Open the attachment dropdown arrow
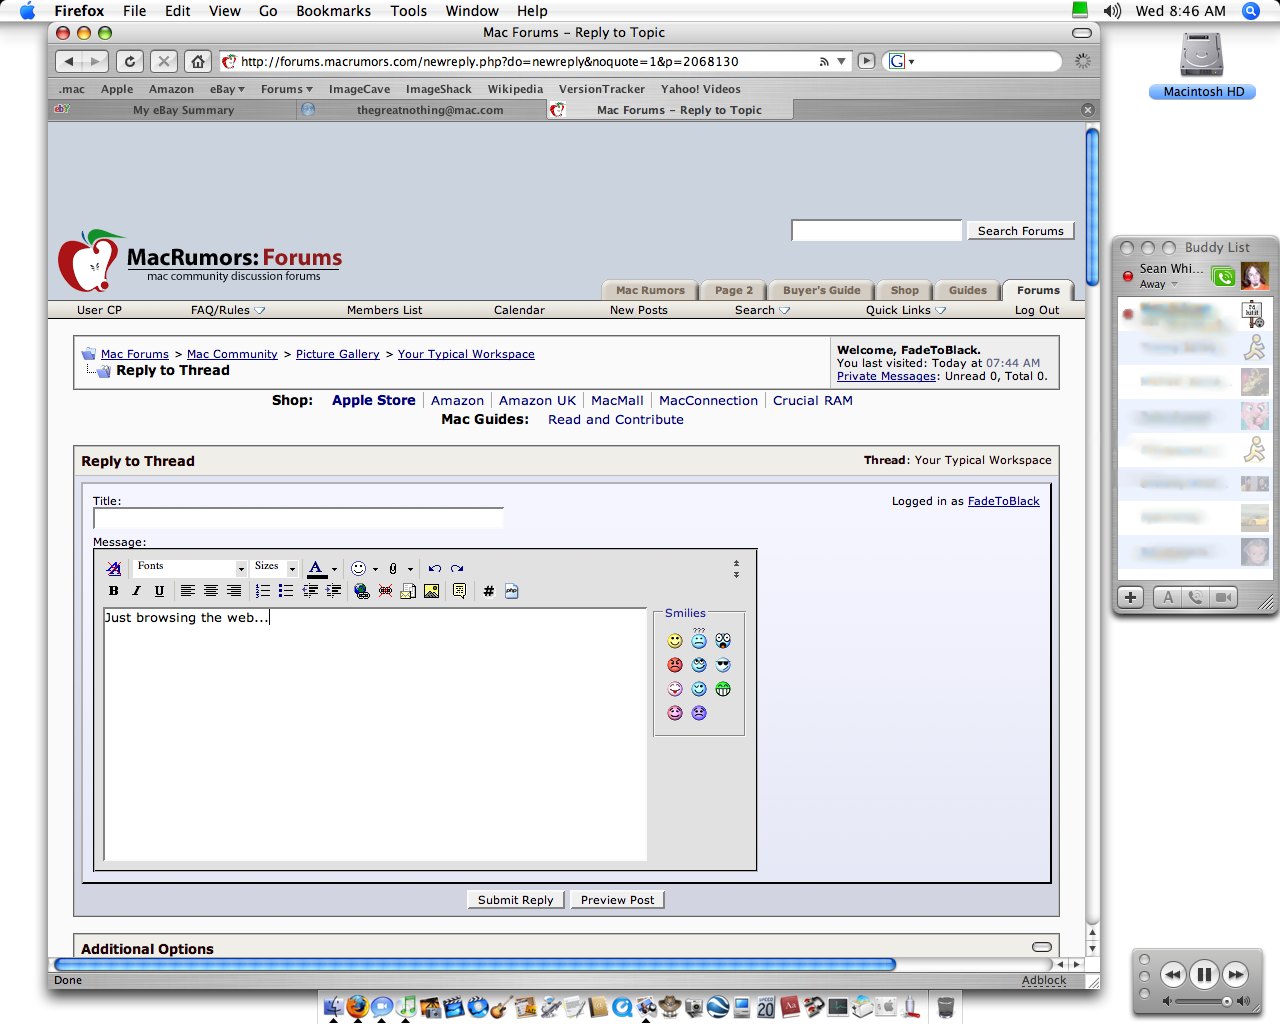 coord(410,569)
